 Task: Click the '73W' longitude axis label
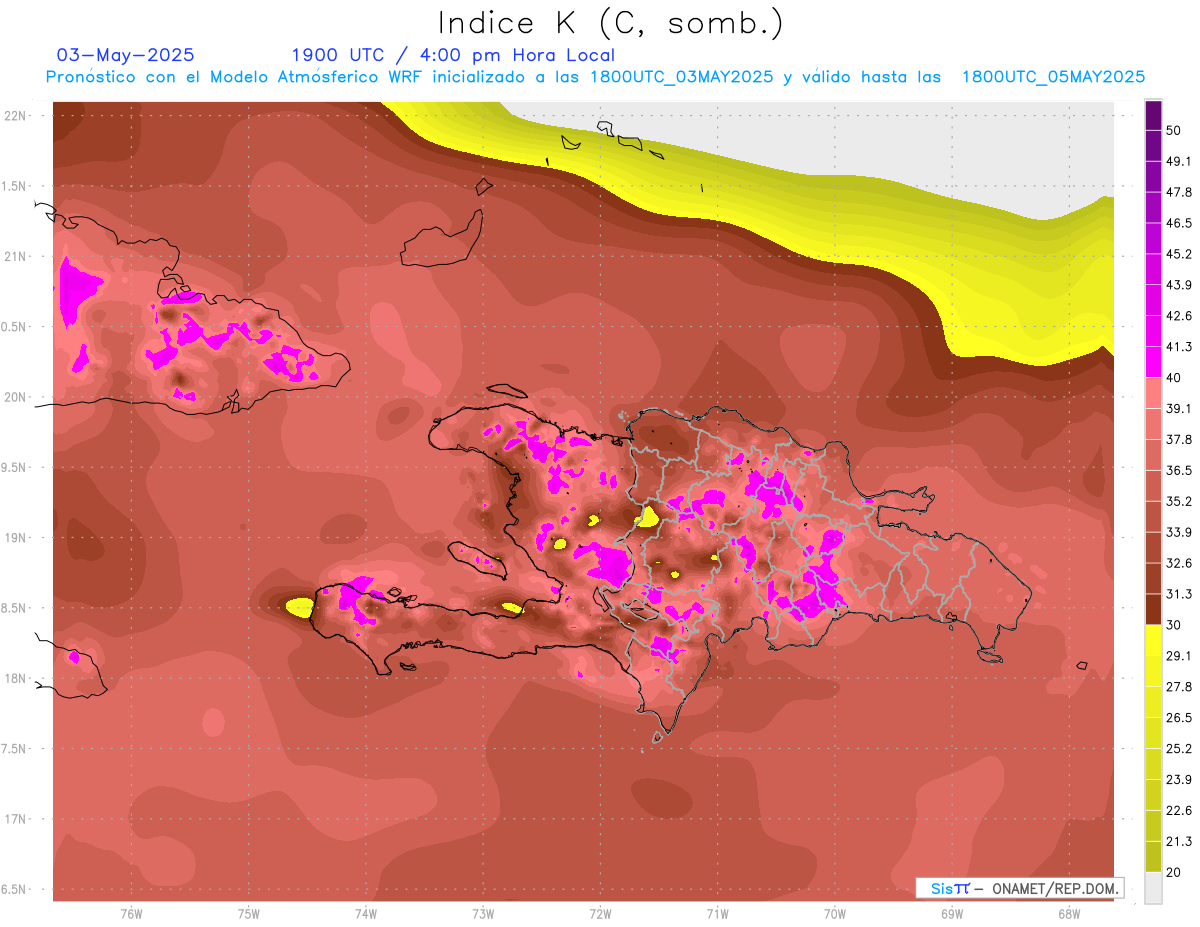tap(483, 914)
